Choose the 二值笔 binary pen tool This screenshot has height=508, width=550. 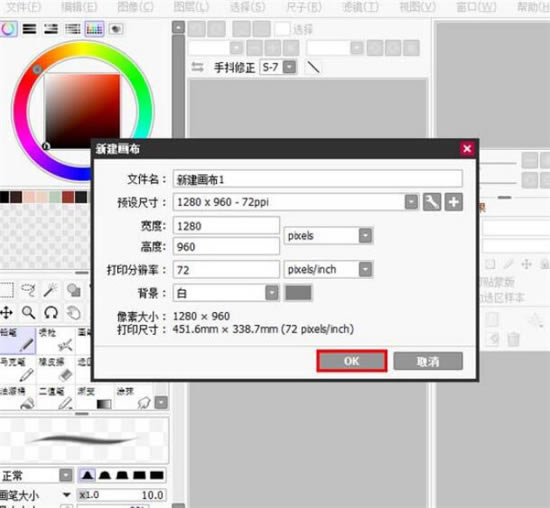[56, 398]
